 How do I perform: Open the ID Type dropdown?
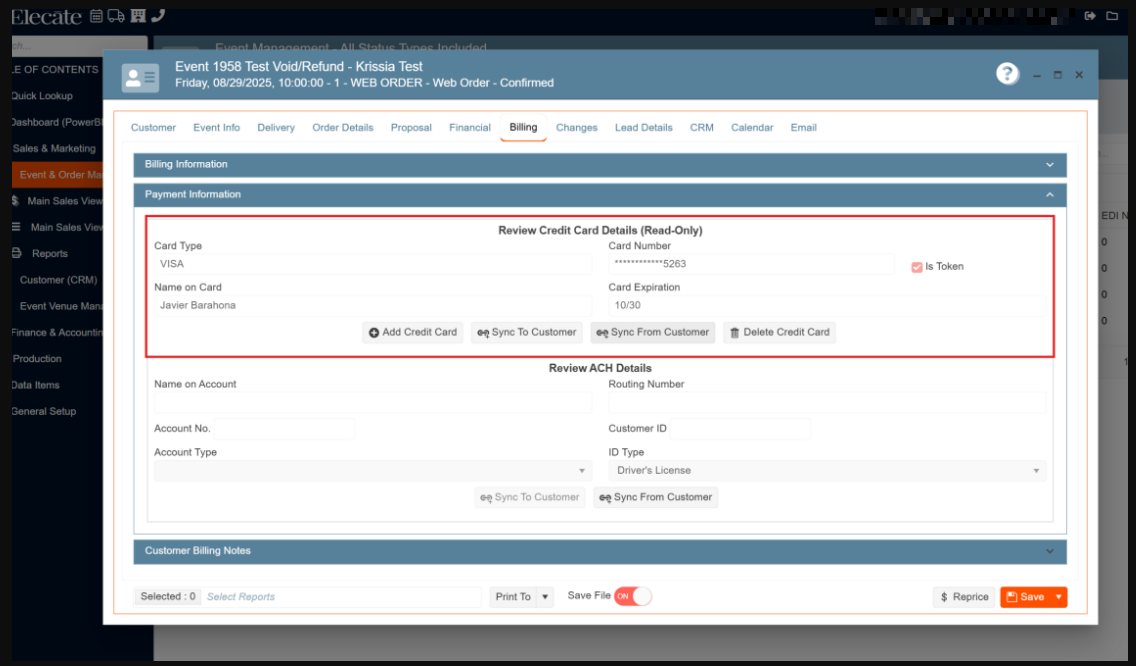[x=827, y=471]
